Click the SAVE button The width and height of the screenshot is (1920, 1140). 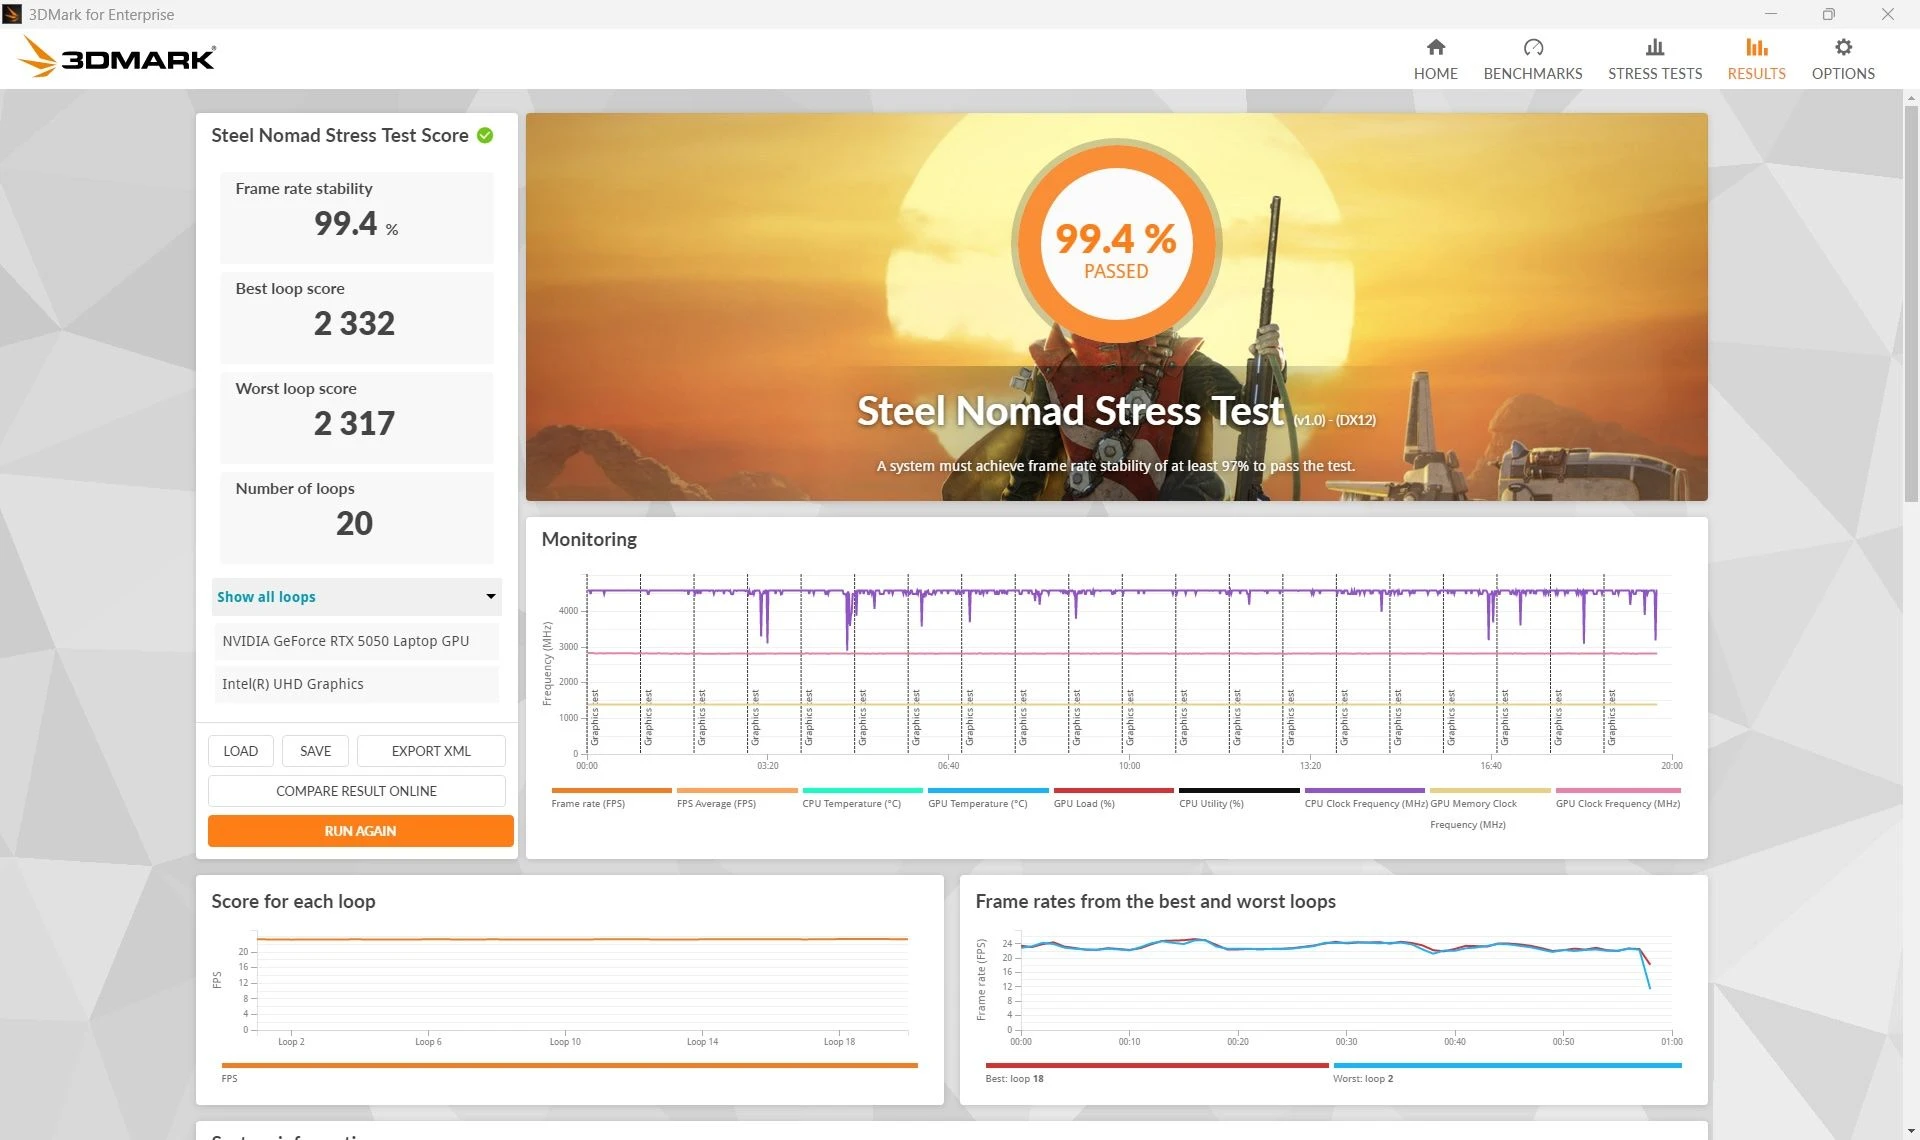[315, 751]
